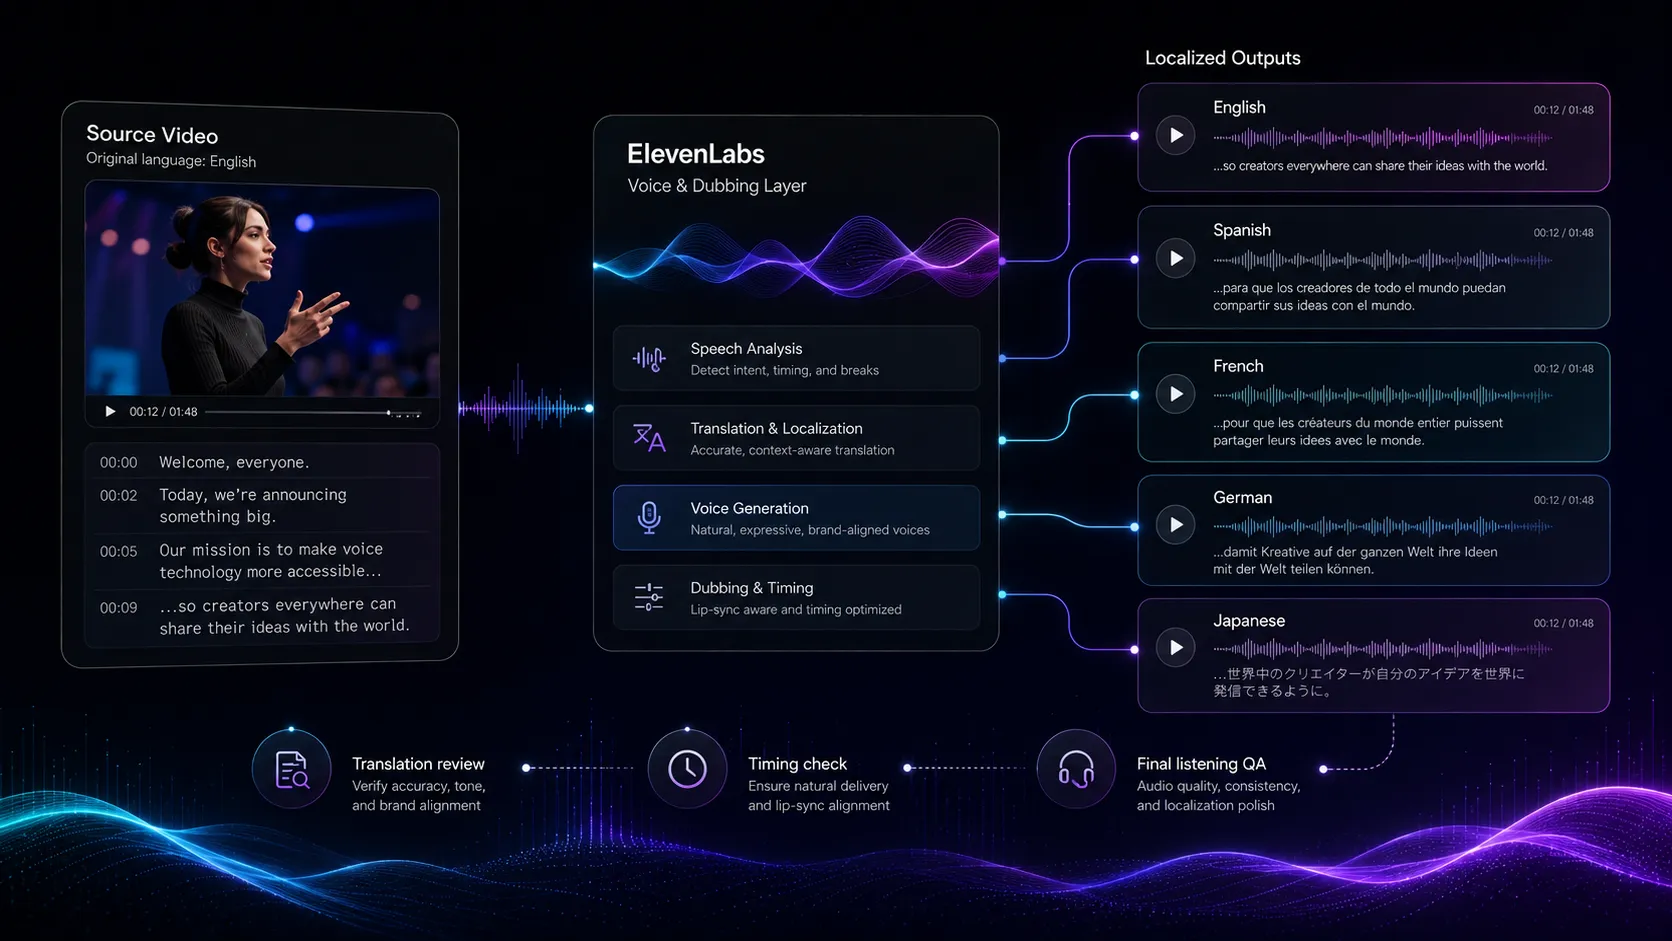Screen dimensions: 1672x941
Task: Play the Japanese output audio
Action: pyautogui.click(x=1176, y=648)
